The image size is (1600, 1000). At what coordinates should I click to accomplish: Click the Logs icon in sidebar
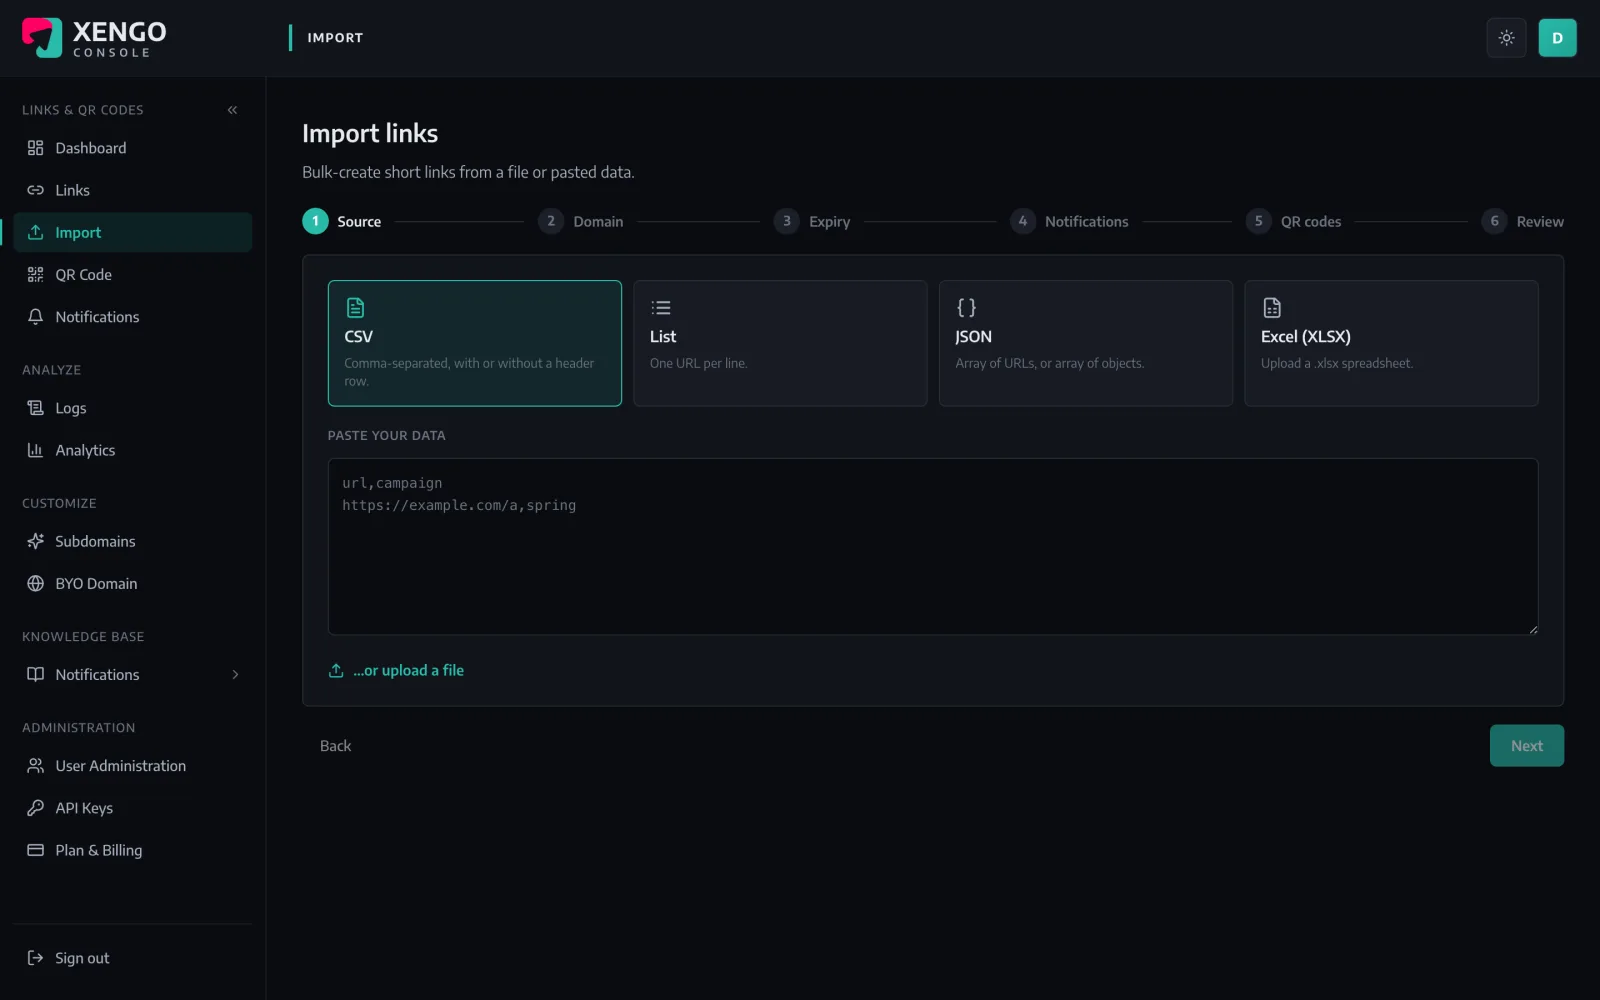pyautogui.click(x=36, y=408)
